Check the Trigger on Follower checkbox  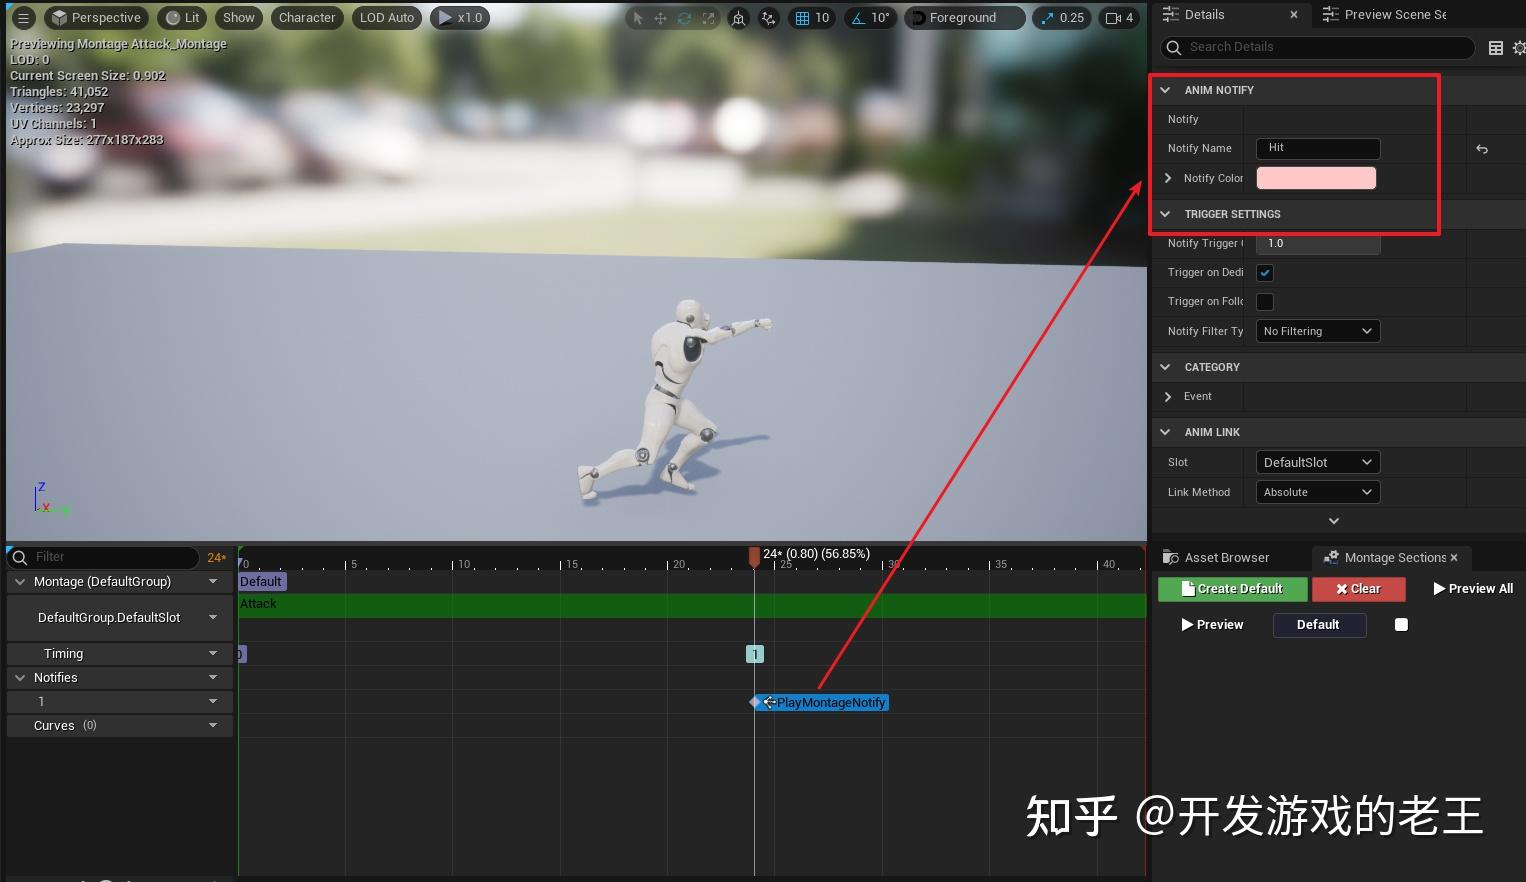(x=1264, y=301)
